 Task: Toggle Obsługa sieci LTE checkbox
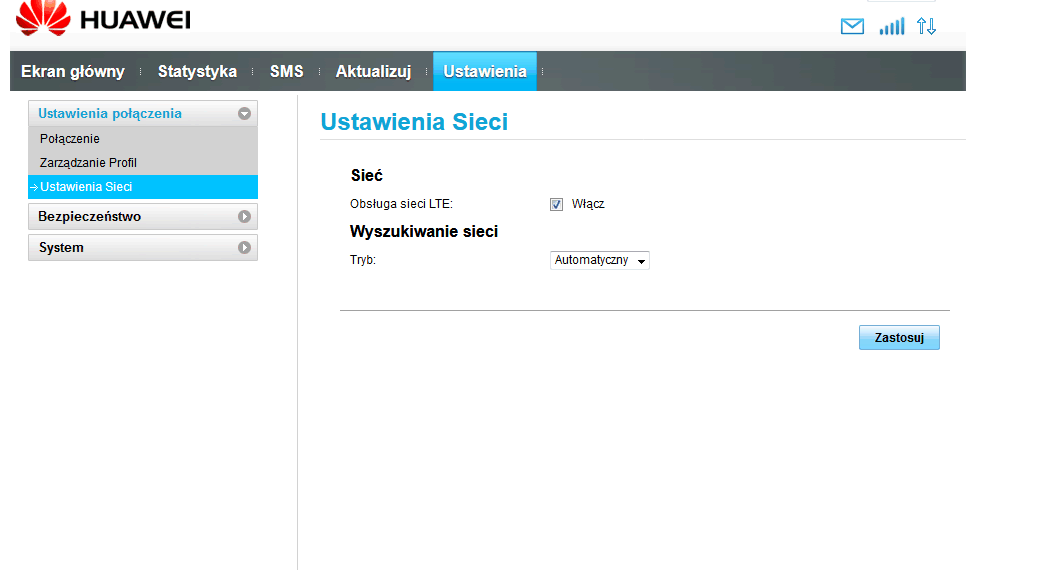pyautogui.click(x=556, y=204)
